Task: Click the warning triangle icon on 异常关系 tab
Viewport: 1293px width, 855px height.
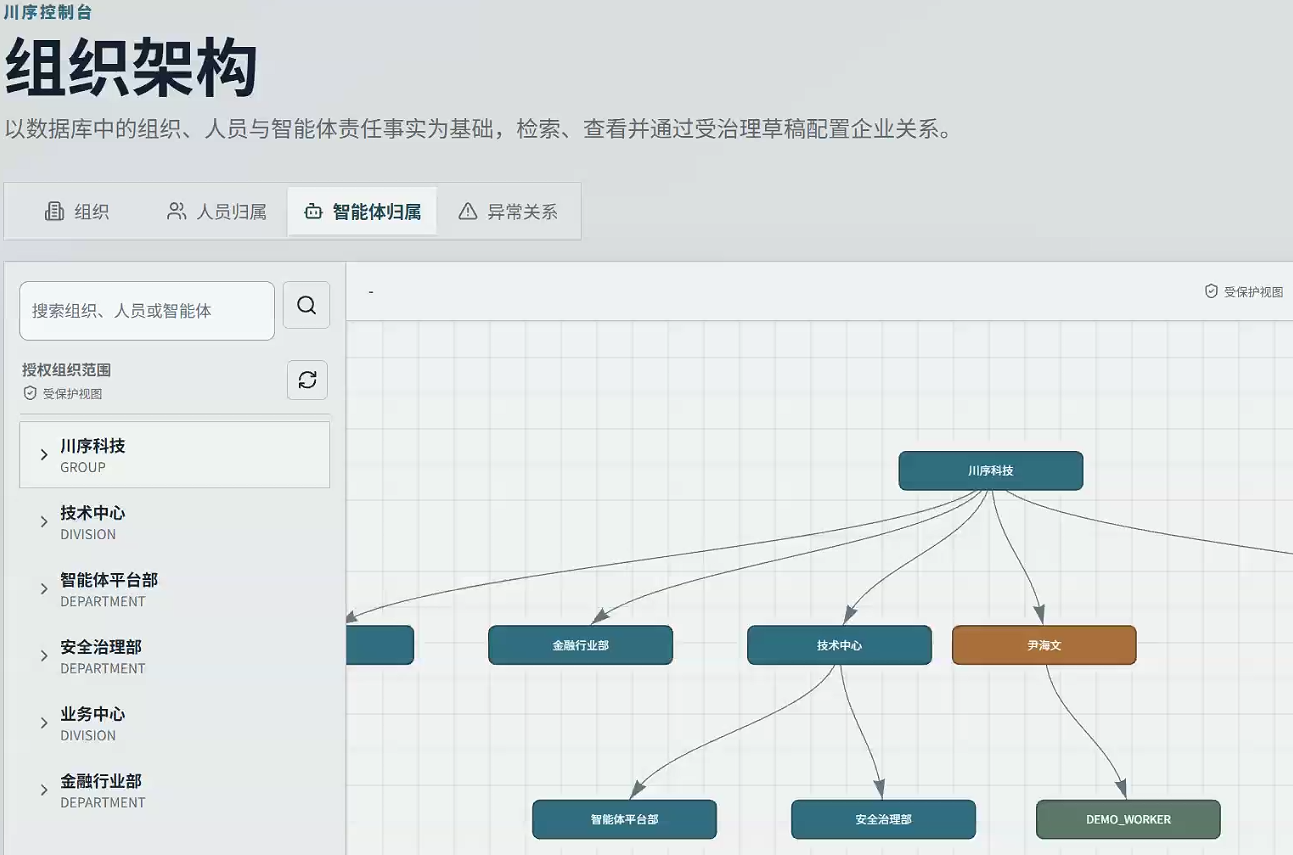Action: click(467, 211)
